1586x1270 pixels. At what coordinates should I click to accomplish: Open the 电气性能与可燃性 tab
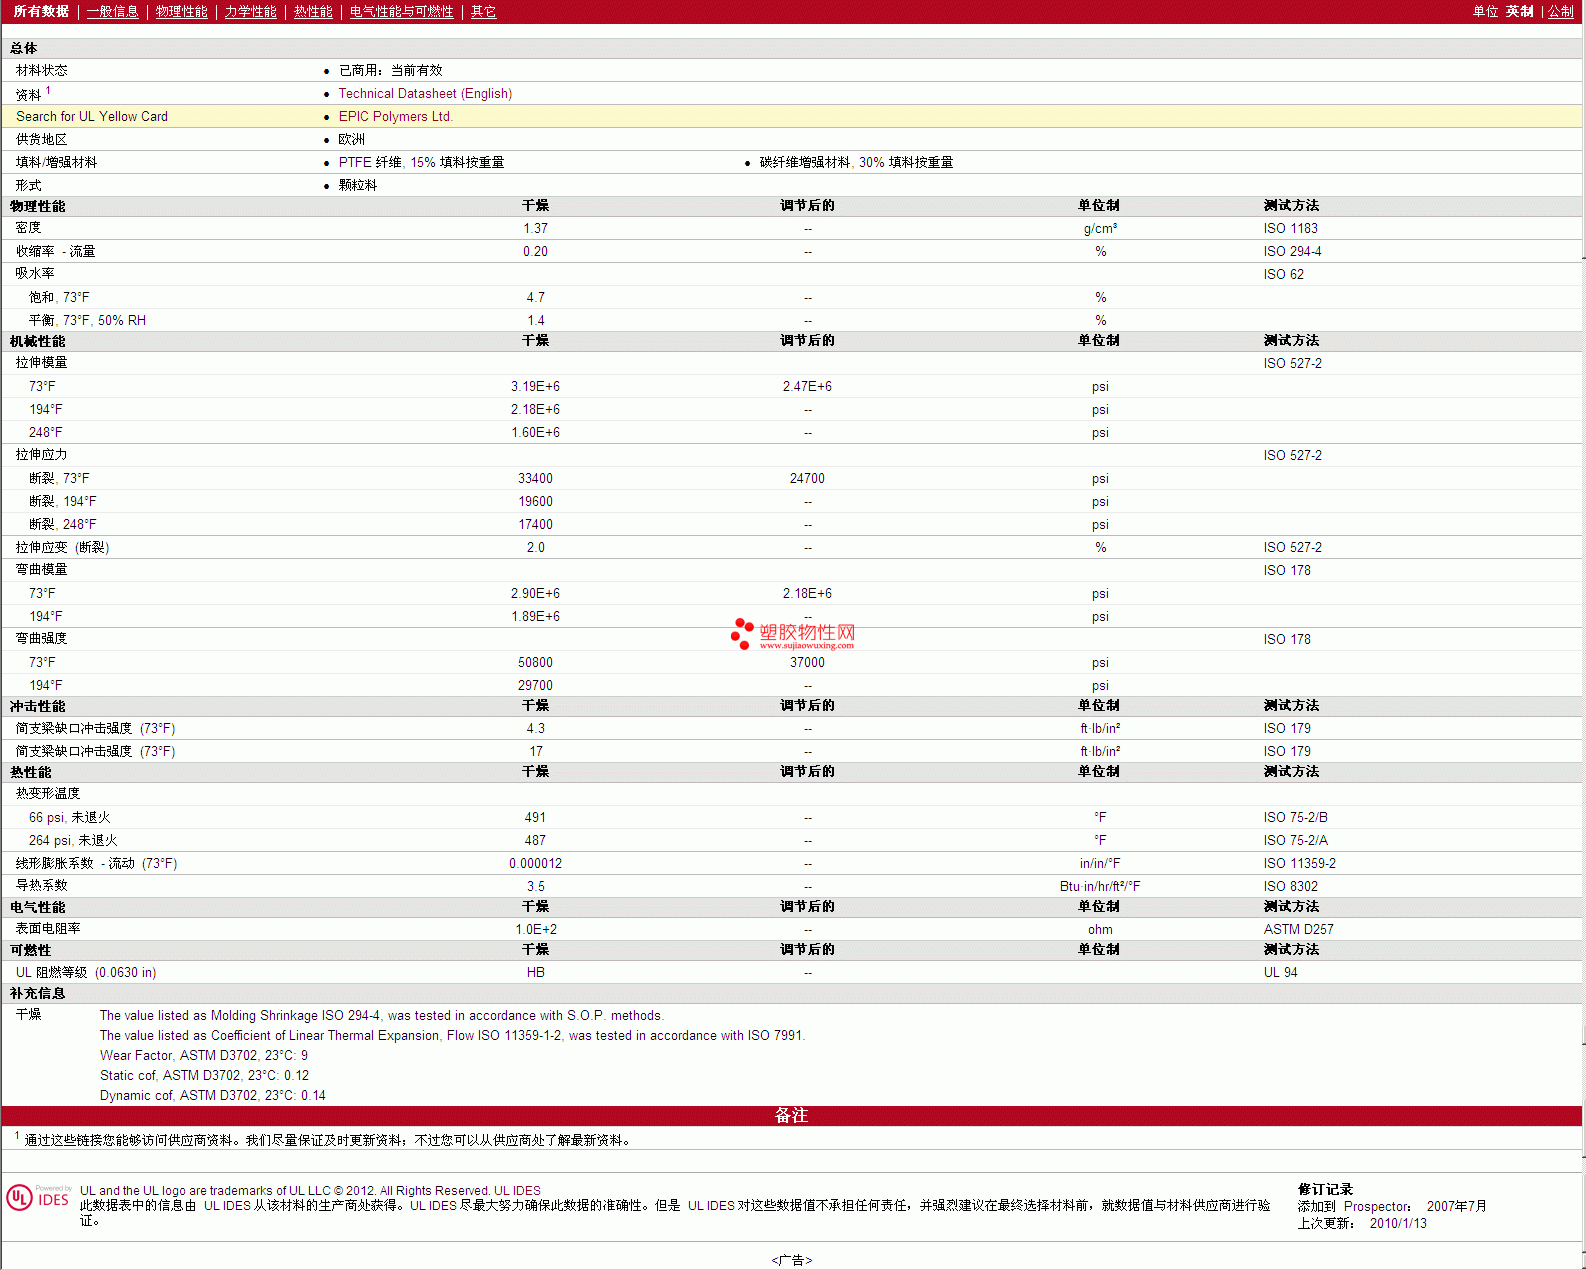click(x=401, y=12)
